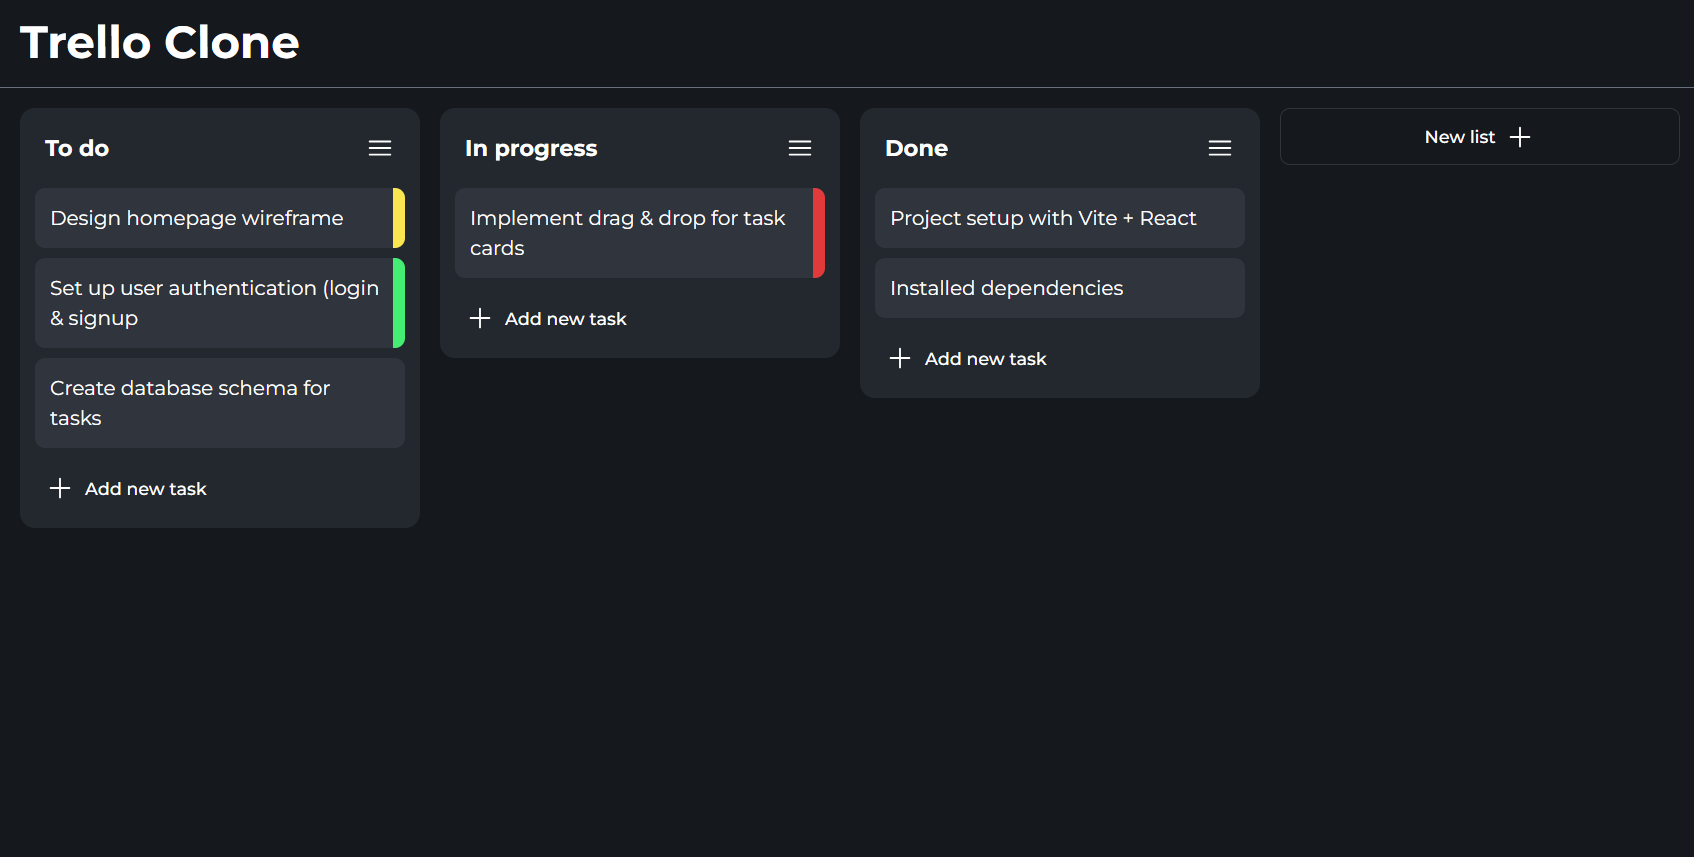Click the red label on Implement drag & drop
Image resolution: width=1694 pixels, height=857 pixels.
(819, 233)
